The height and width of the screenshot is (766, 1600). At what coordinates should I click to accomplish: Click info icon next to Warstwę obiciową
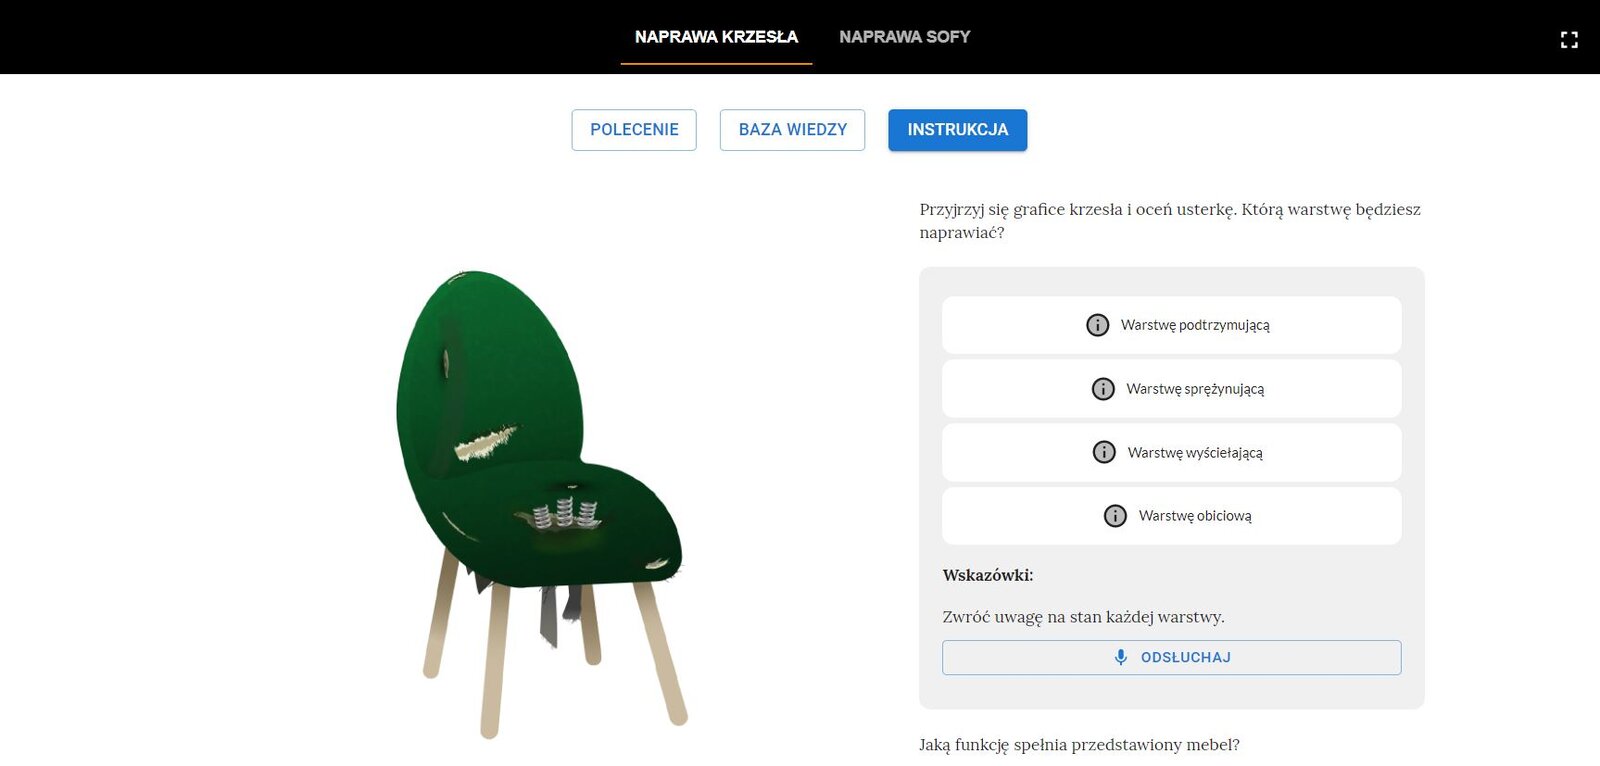coord(1115,516)
